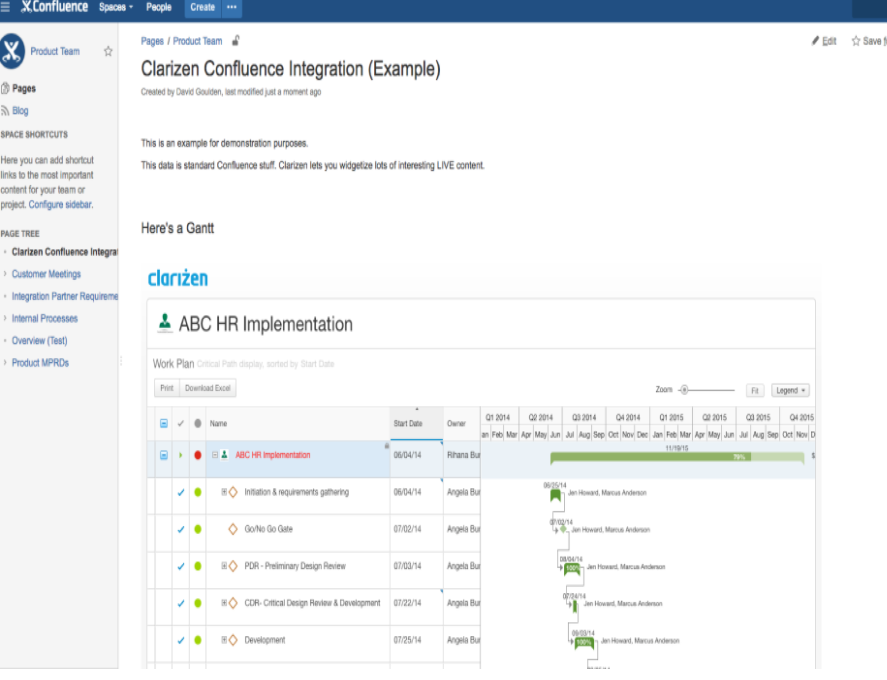Click the Confluence logo

click(54, 7)
